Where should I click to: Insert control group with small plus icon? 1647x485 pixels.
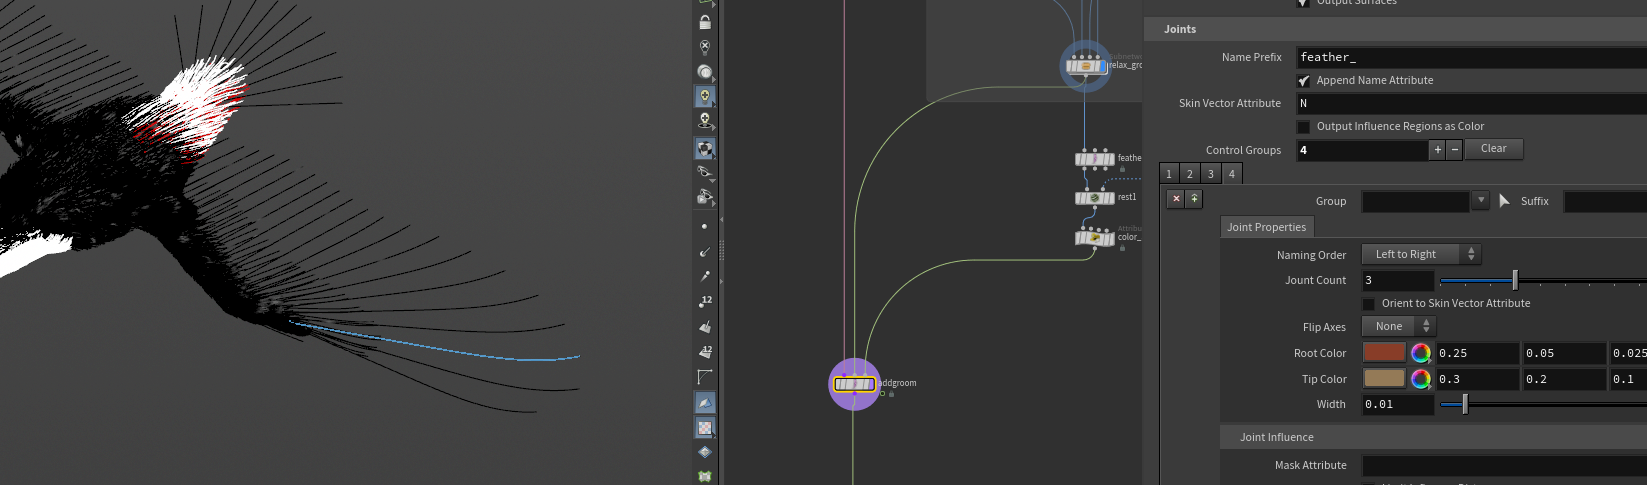coord(1194,199)
